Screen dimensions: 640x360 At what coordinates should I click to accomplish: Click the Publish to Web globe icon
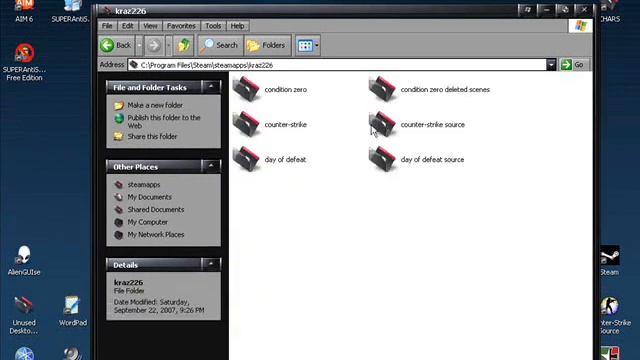click(x=119, y=118)
